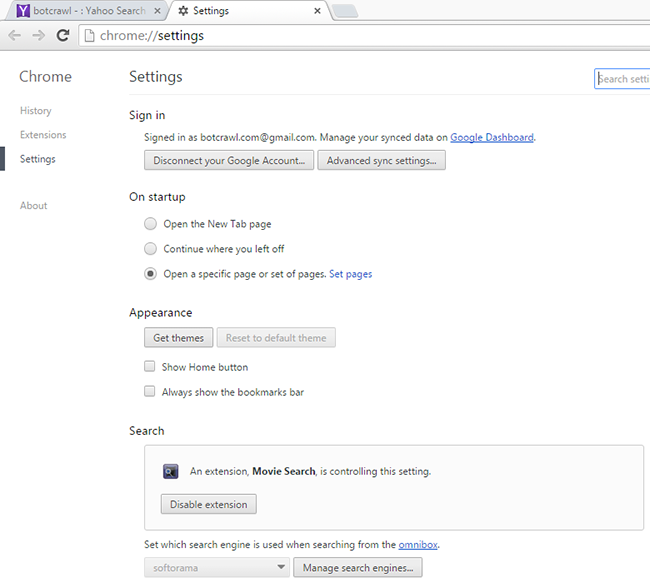Go back with the browser back arrow

coord(15,36)
